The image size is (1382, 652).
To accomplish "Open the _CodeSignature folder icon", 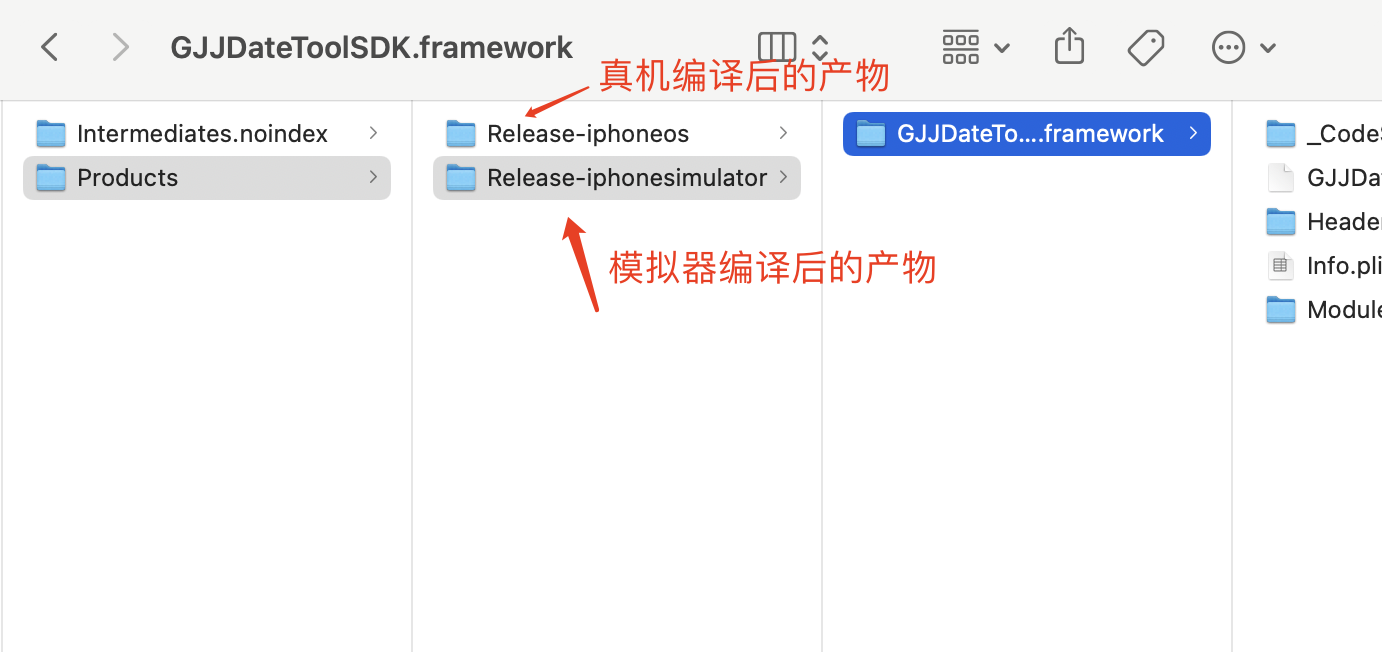I will (x=1281, y=133).
